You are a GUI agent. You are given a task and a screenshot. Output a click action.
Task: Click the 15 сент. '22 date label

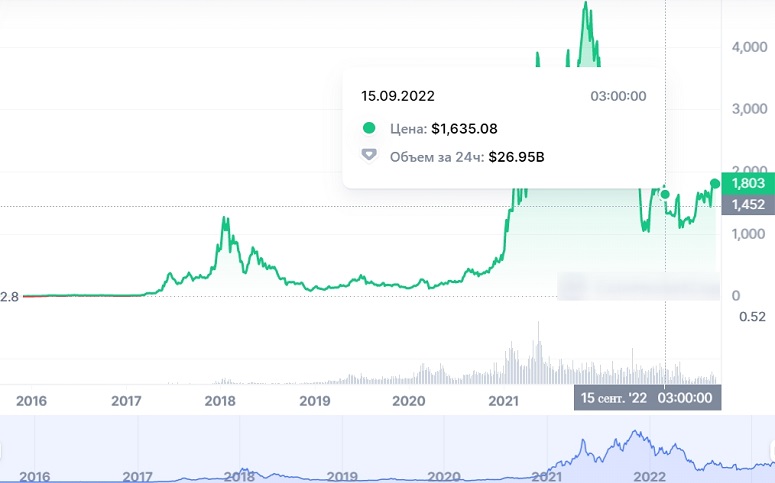click(613, 398)
